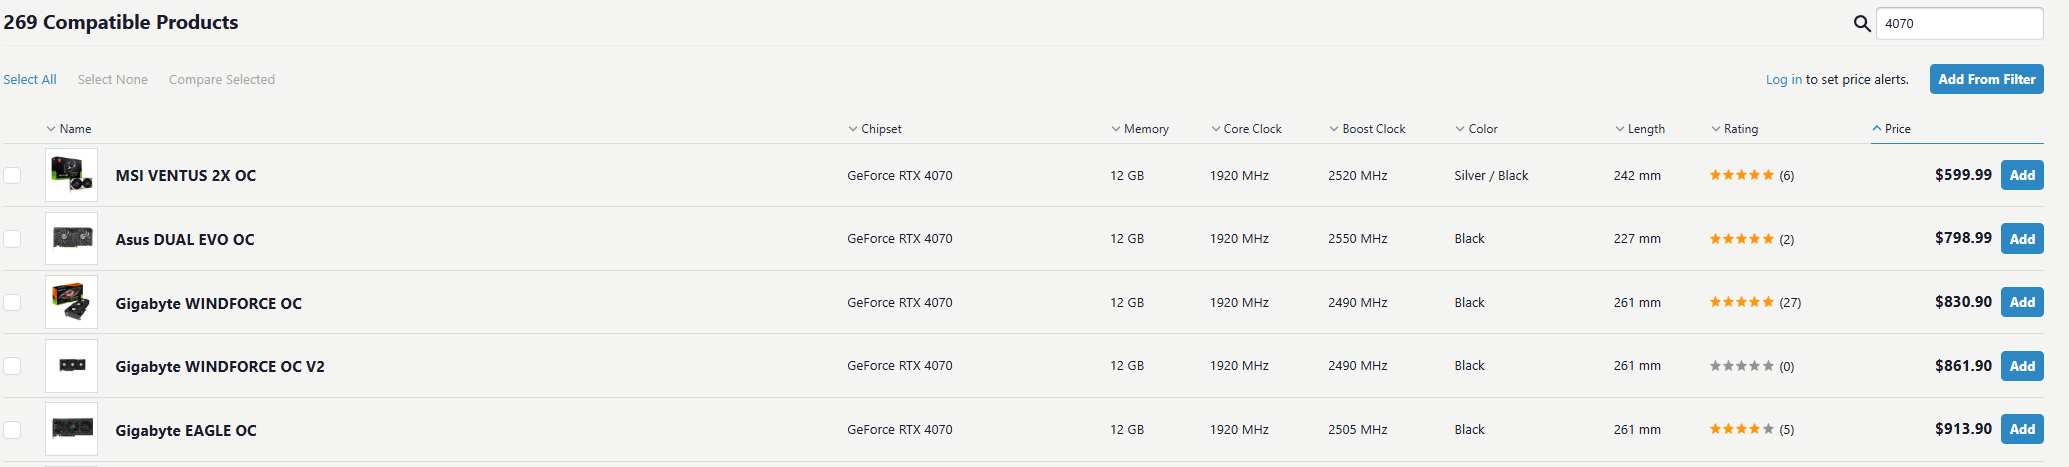Click Log in link for price alerts
Image resolution: width=2069 pixels, height=467 pixels.
coord(1783,79)
